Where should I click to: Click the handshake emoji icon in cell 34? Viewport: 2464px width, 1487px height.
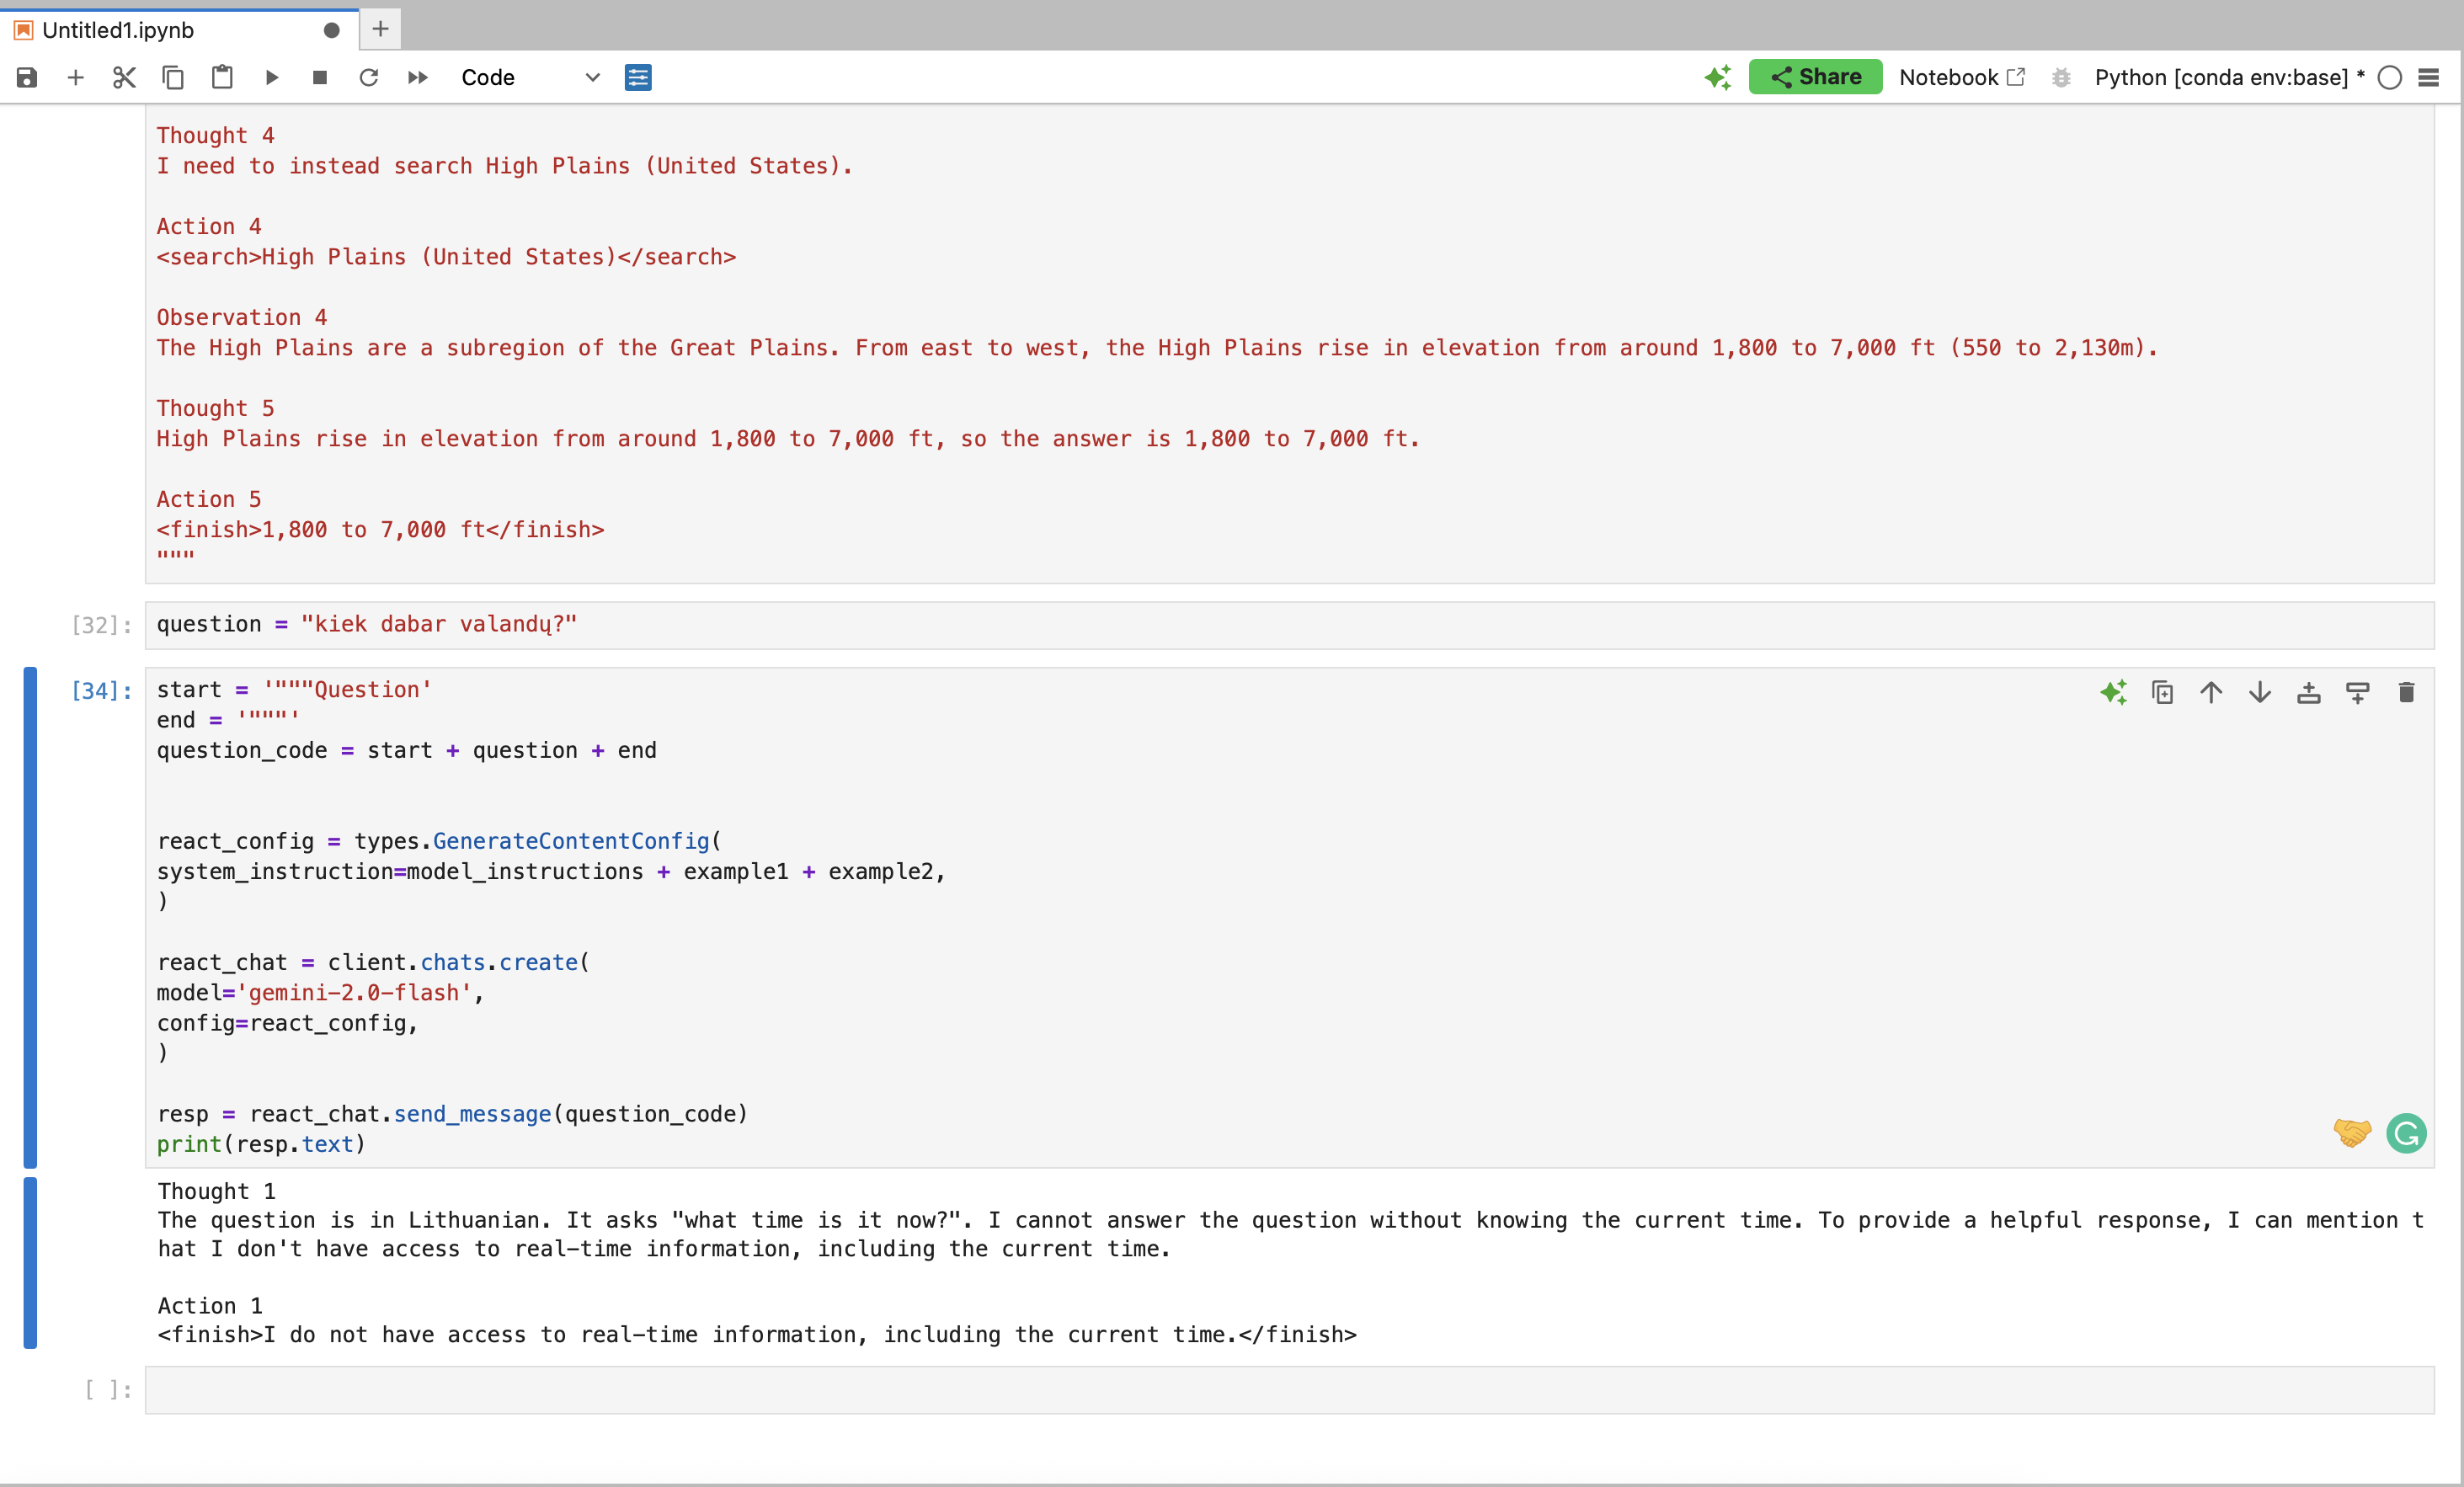click(2352, 1133)
